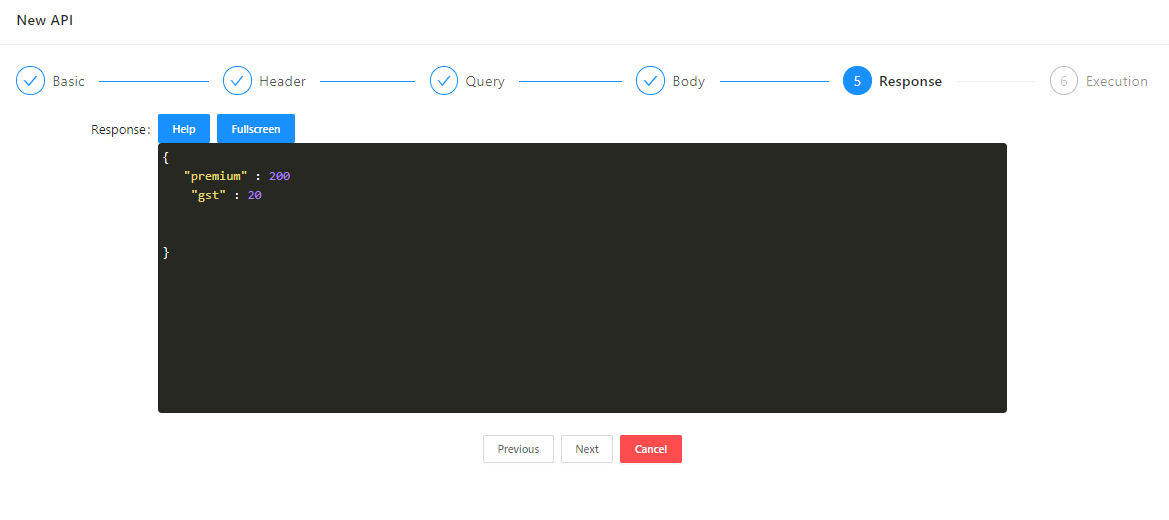Click the Query step checkmark icon
Screen dimensions: 1169x520
point(444,81)
